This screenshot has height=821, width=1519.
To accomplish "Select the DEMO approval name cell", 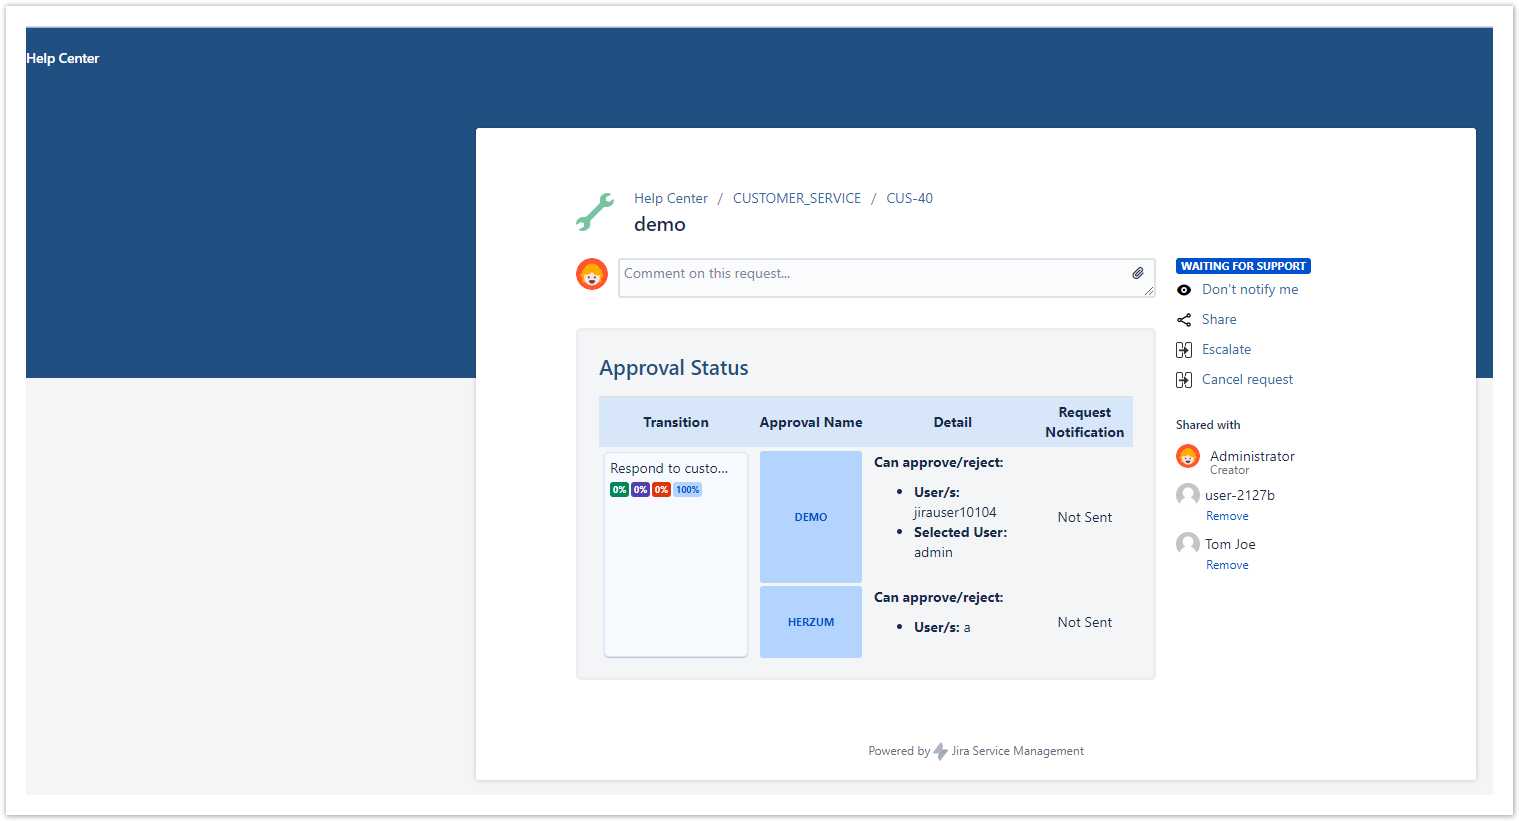I will click(810, 517).
